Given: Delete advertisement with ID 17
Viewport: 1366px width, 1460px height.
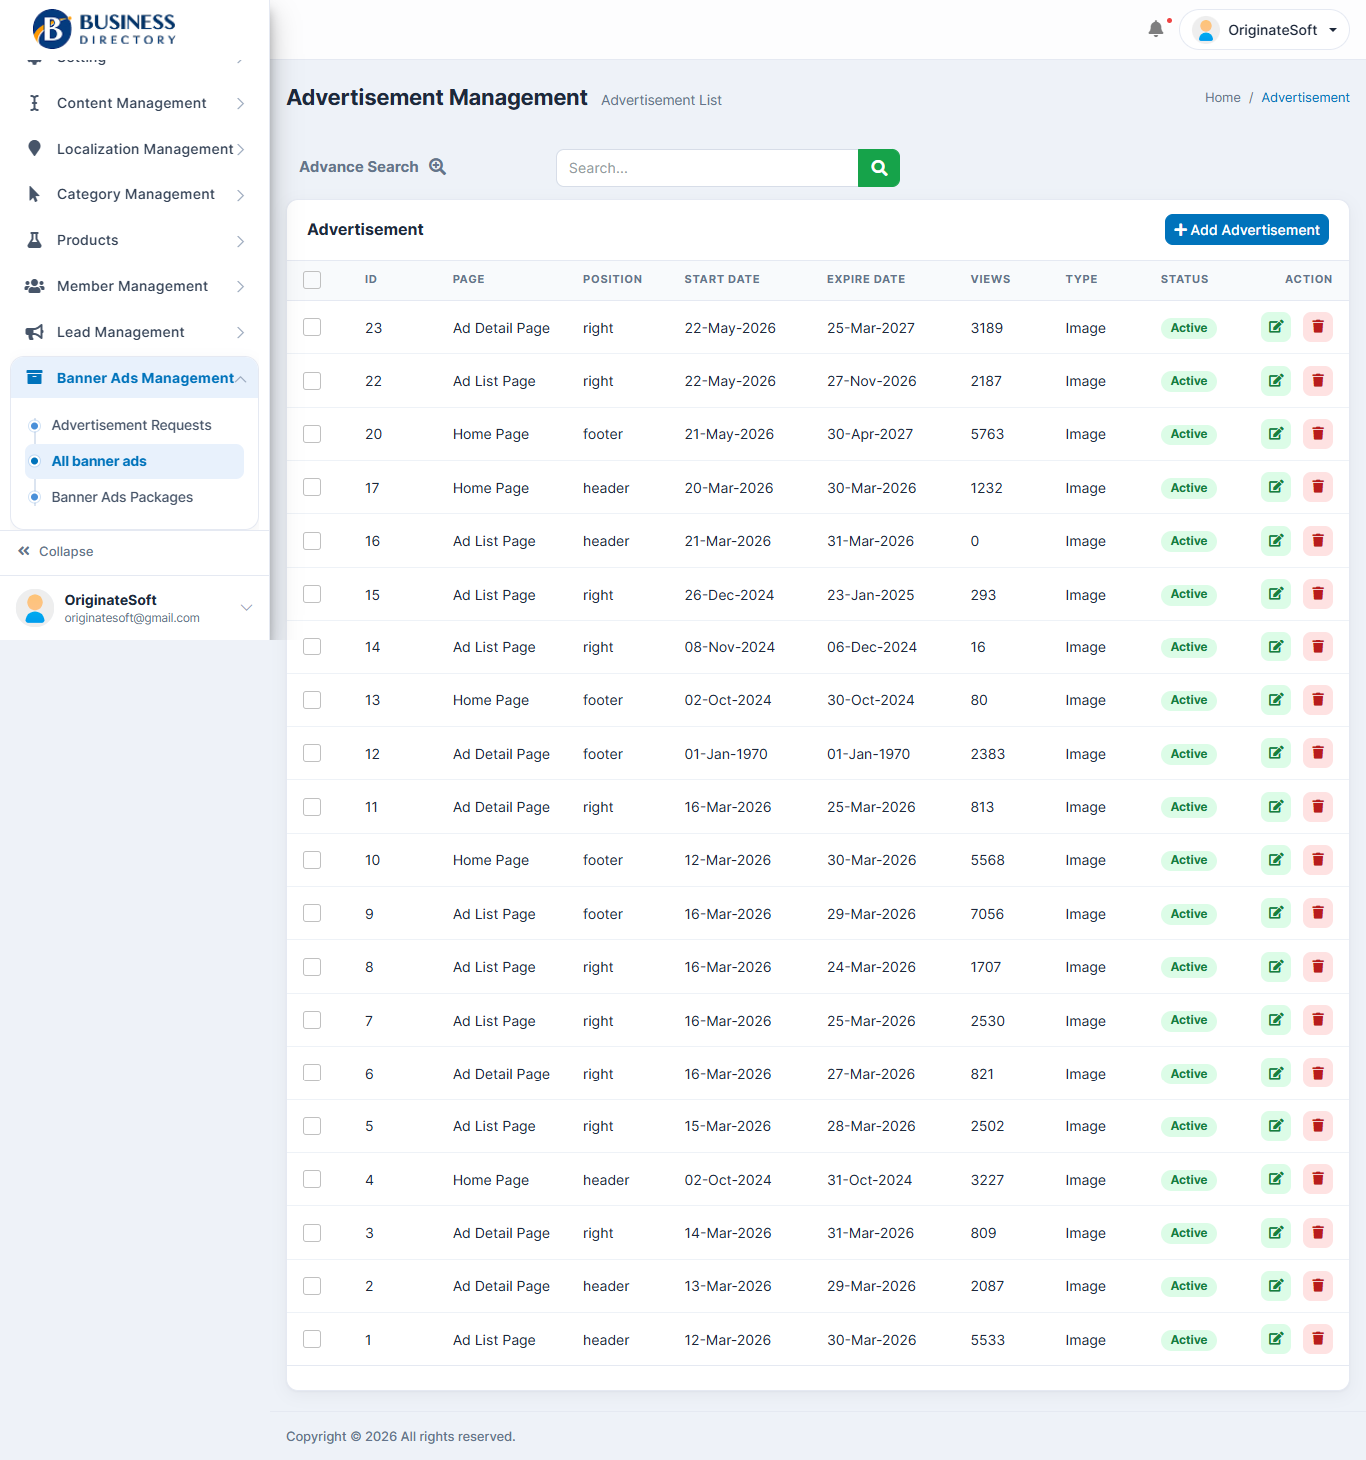Looking at the screenshot, I should [x=1318, y=487].
